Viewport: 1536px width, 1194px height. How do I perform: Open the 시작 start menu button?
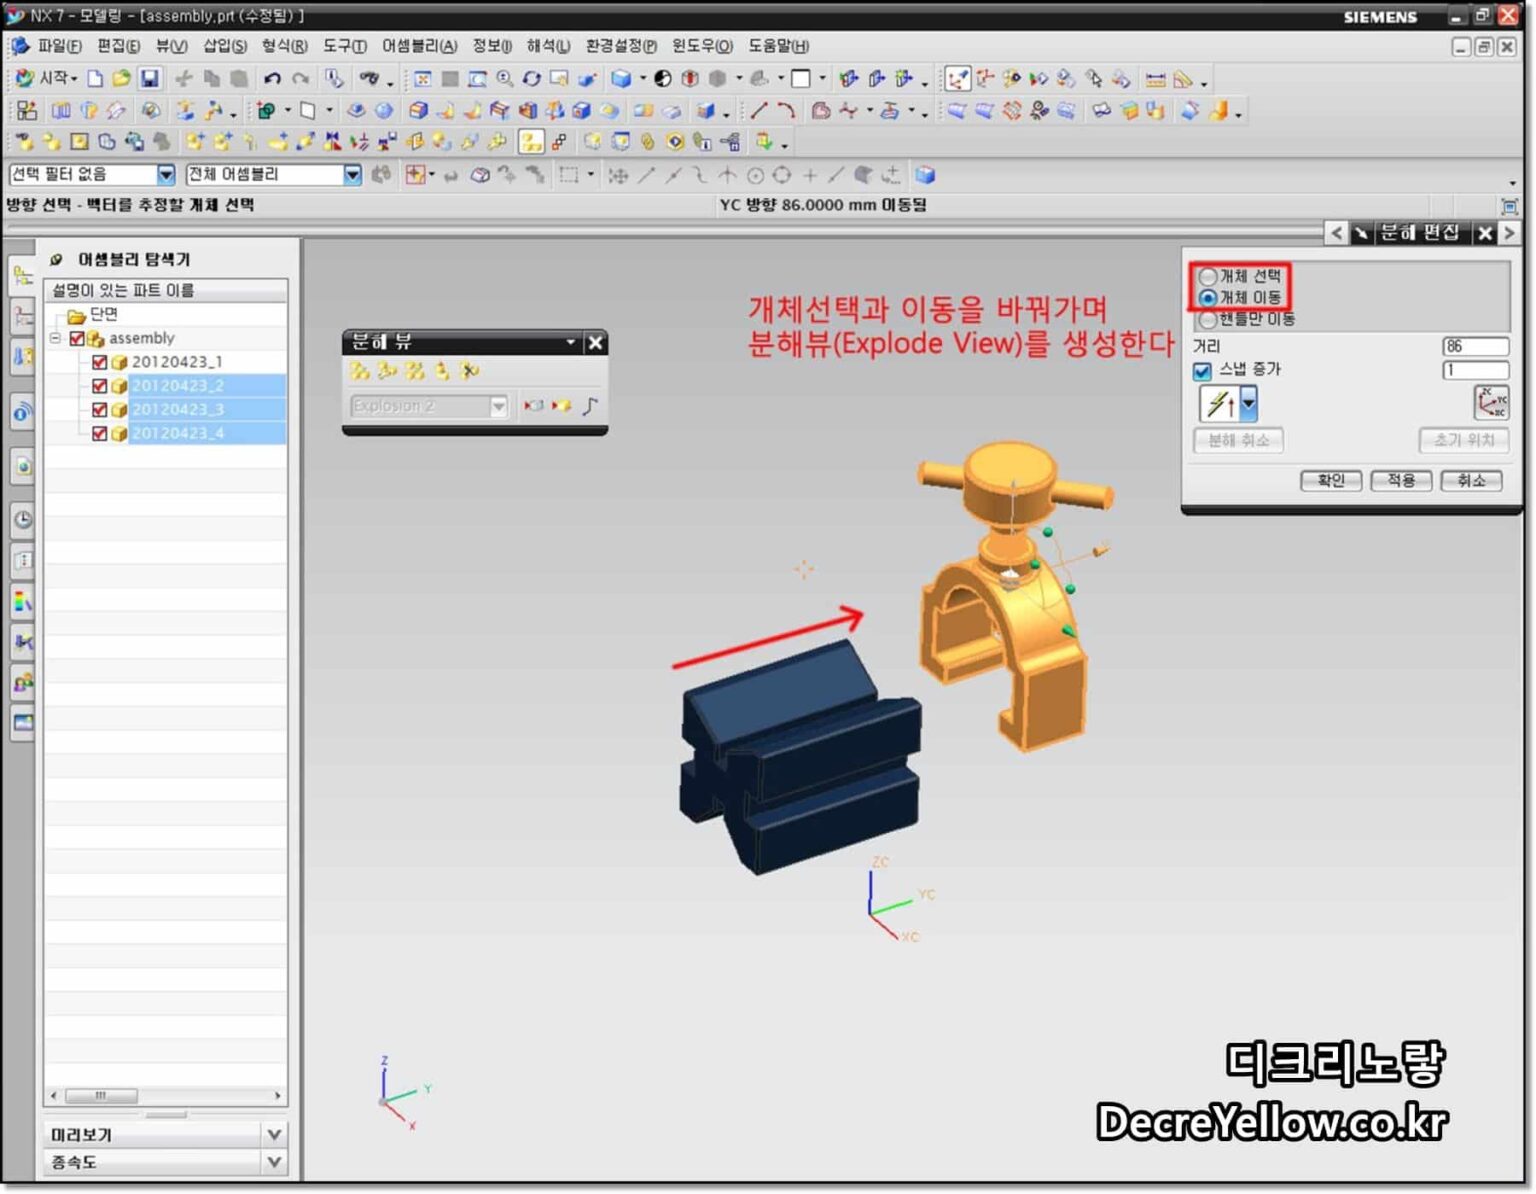45,78
